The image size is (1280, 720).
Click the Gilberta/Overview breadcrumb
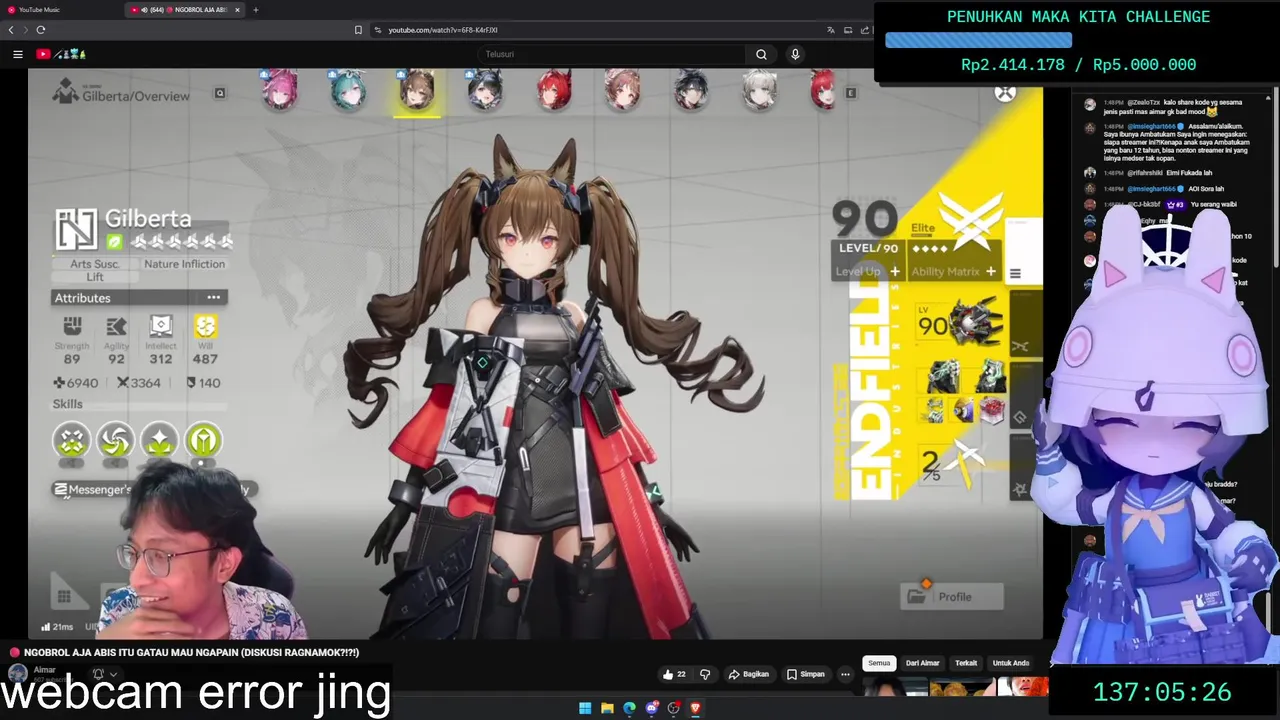pos(136,96)
